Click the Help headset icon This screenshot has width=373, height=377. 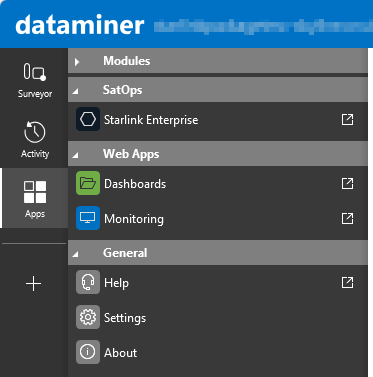click(88, 282)
